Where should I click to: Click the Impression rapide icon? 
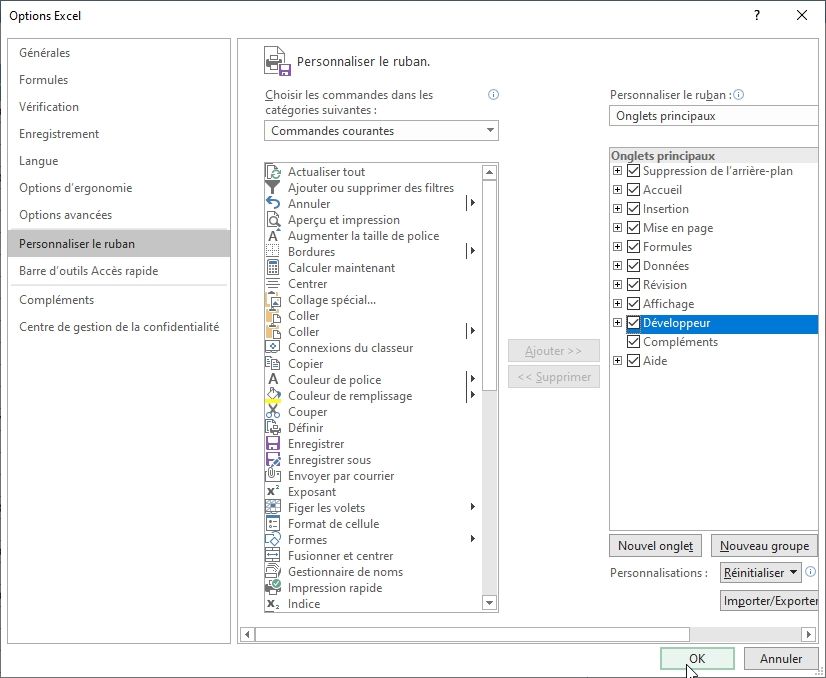pos(273,587)
